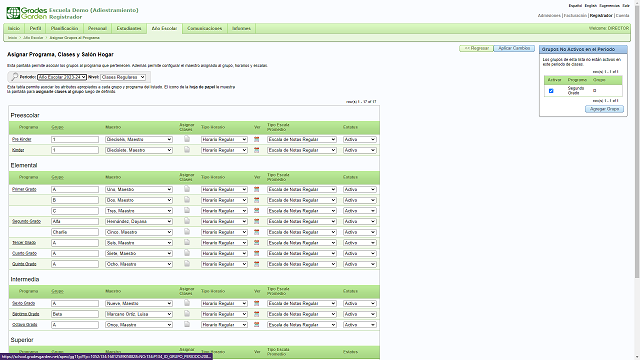Image resolution: width=640 pixels, height=360 pixels.
Task: Open Asignar Clases icon for Tercer Grado
Action: (187, 242)
